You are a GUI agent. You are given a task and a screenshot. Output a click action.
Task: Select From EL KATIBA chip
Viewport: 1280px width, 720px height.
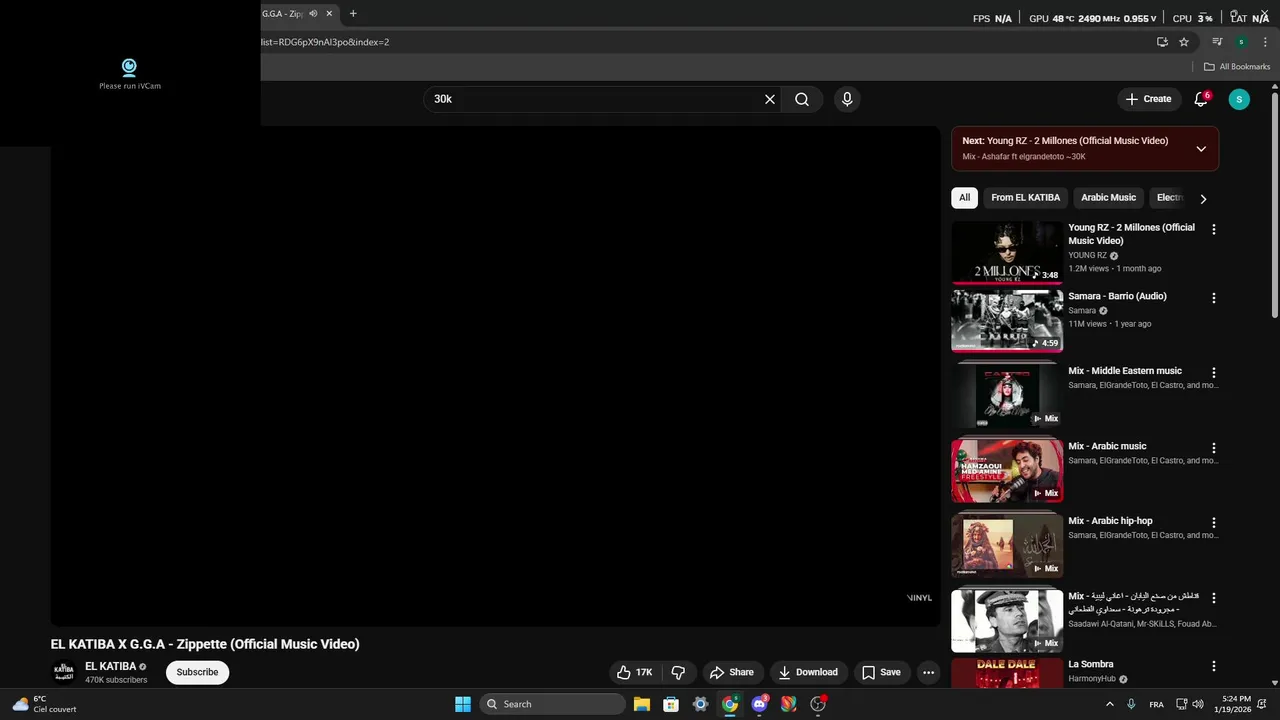point(1025,198)
